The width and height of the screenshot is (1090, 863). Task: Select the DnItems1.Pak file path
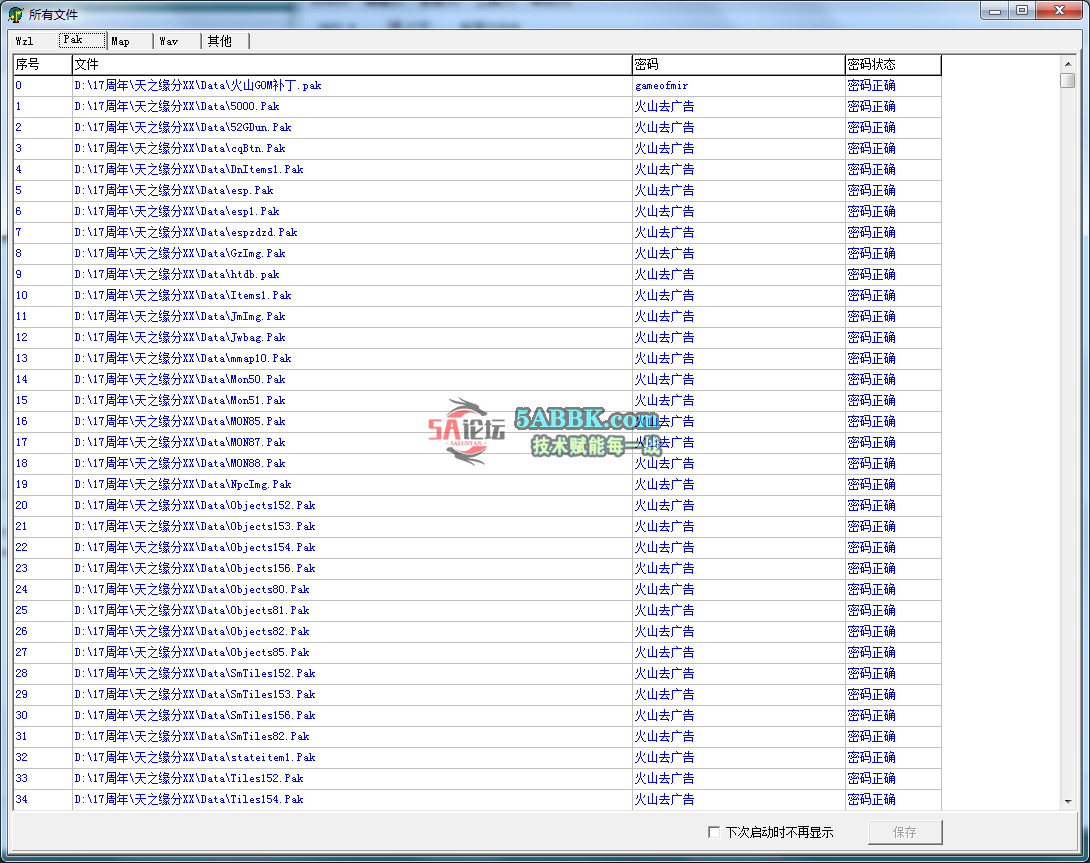click(x=188, y=169)
